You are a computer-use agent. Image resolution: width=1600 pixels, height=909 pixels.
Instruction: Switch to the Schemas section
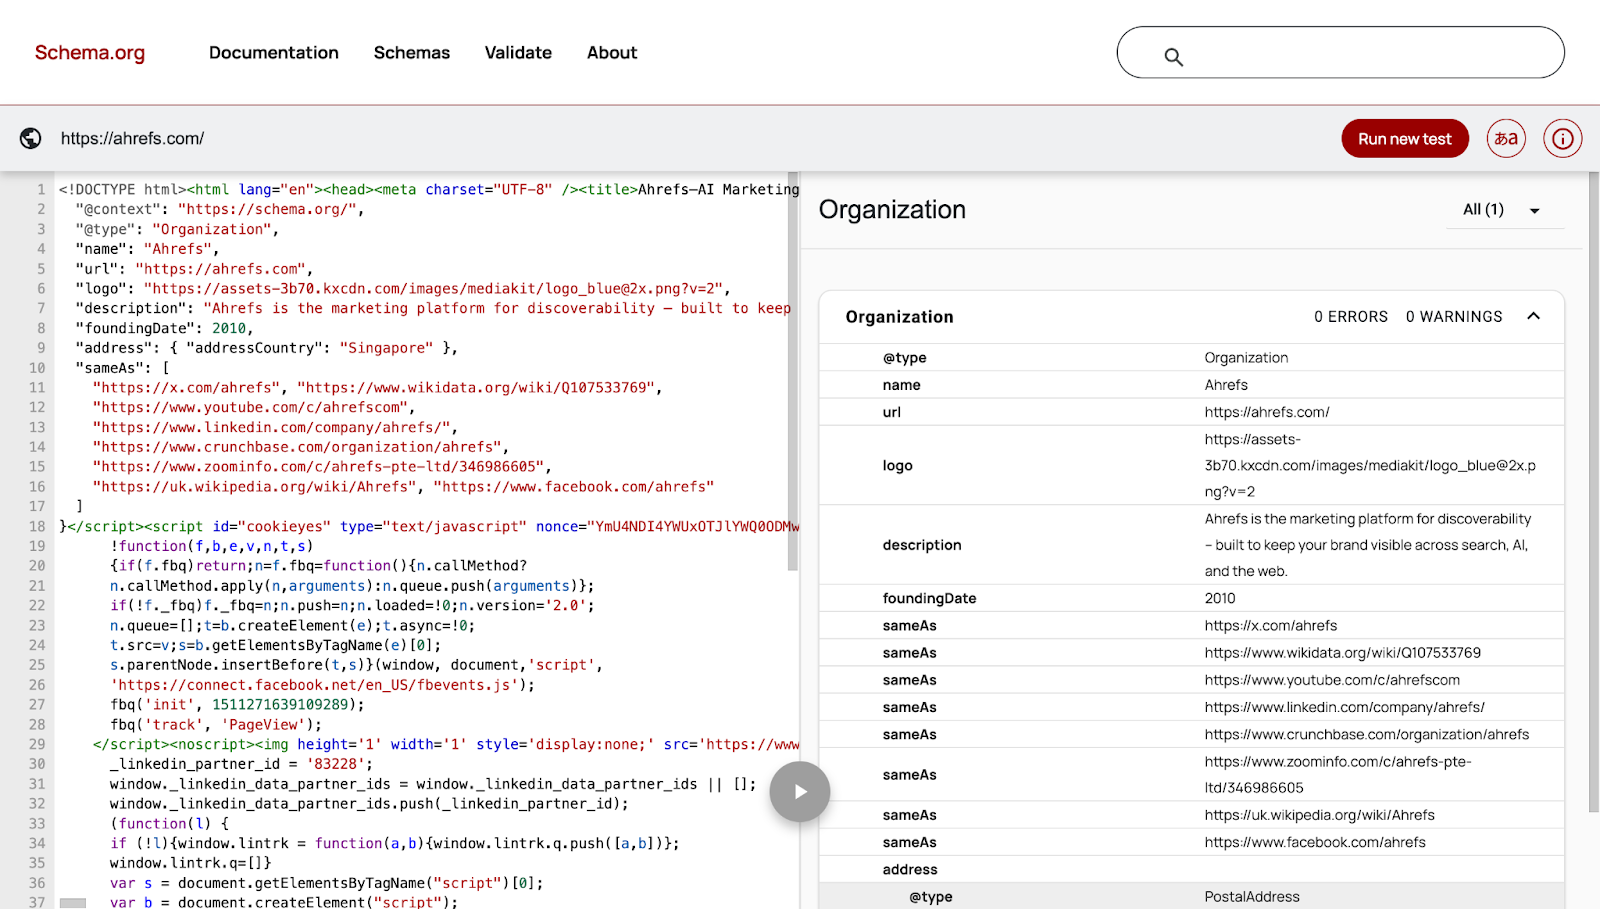click(411, 52)
